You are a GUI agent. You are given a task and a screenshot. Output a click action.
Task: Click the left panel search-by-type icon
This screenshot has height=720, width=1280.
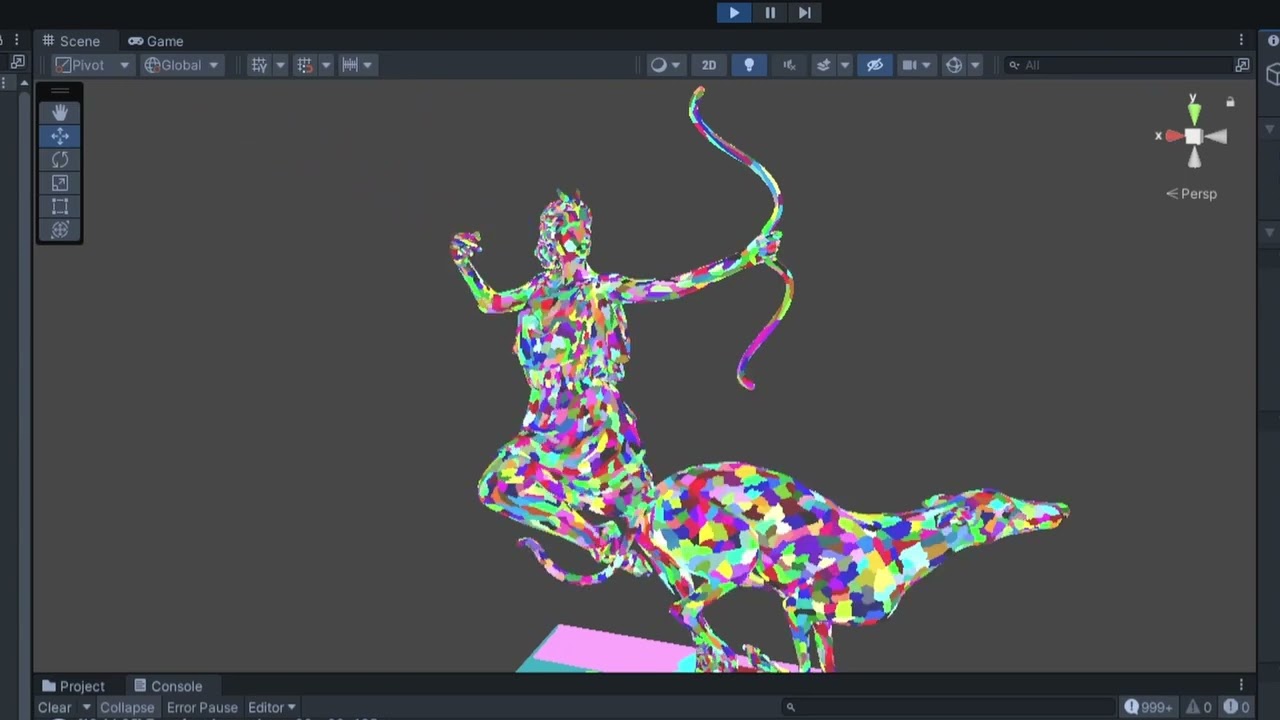pos(17,62)
